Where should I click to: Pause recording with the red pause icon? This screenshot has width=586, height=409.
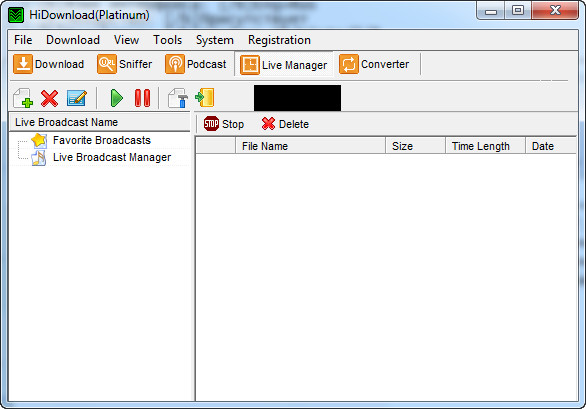pyautogui.click(x=142, y=98)
